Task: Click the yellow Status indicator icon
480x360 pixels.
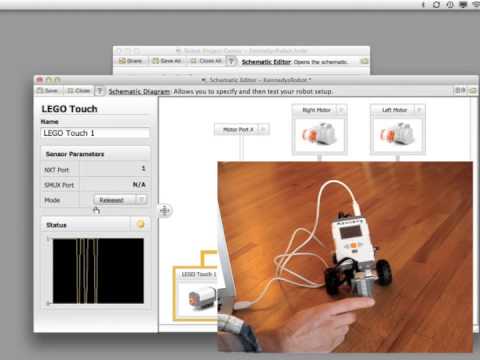Action: 140,224
